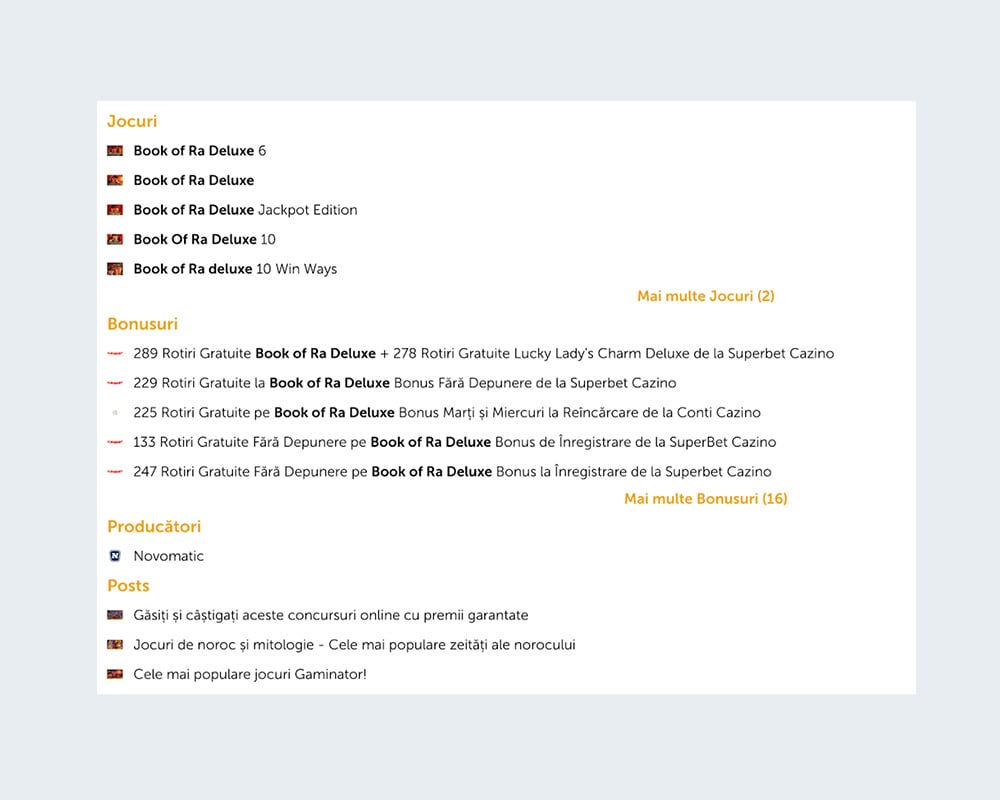The width and height of the screenshot is (1000, 800).
Task: Click thumbnail of the Jocuri de noroc și mitologie post
Action: pos(115,645)
